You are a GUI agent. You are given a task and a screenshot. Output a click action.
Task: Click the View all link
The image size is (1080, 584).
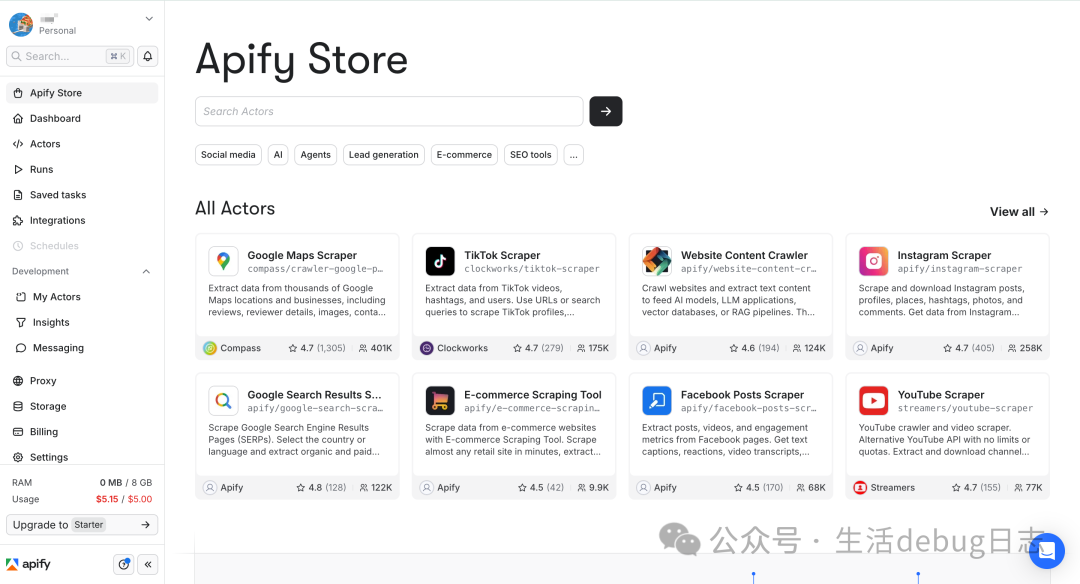[1019, 212]
